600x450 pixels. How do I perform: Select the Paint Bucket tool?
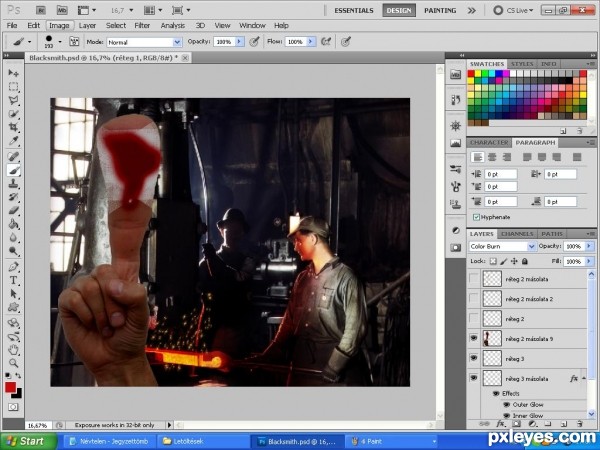[x=13, y=224]
